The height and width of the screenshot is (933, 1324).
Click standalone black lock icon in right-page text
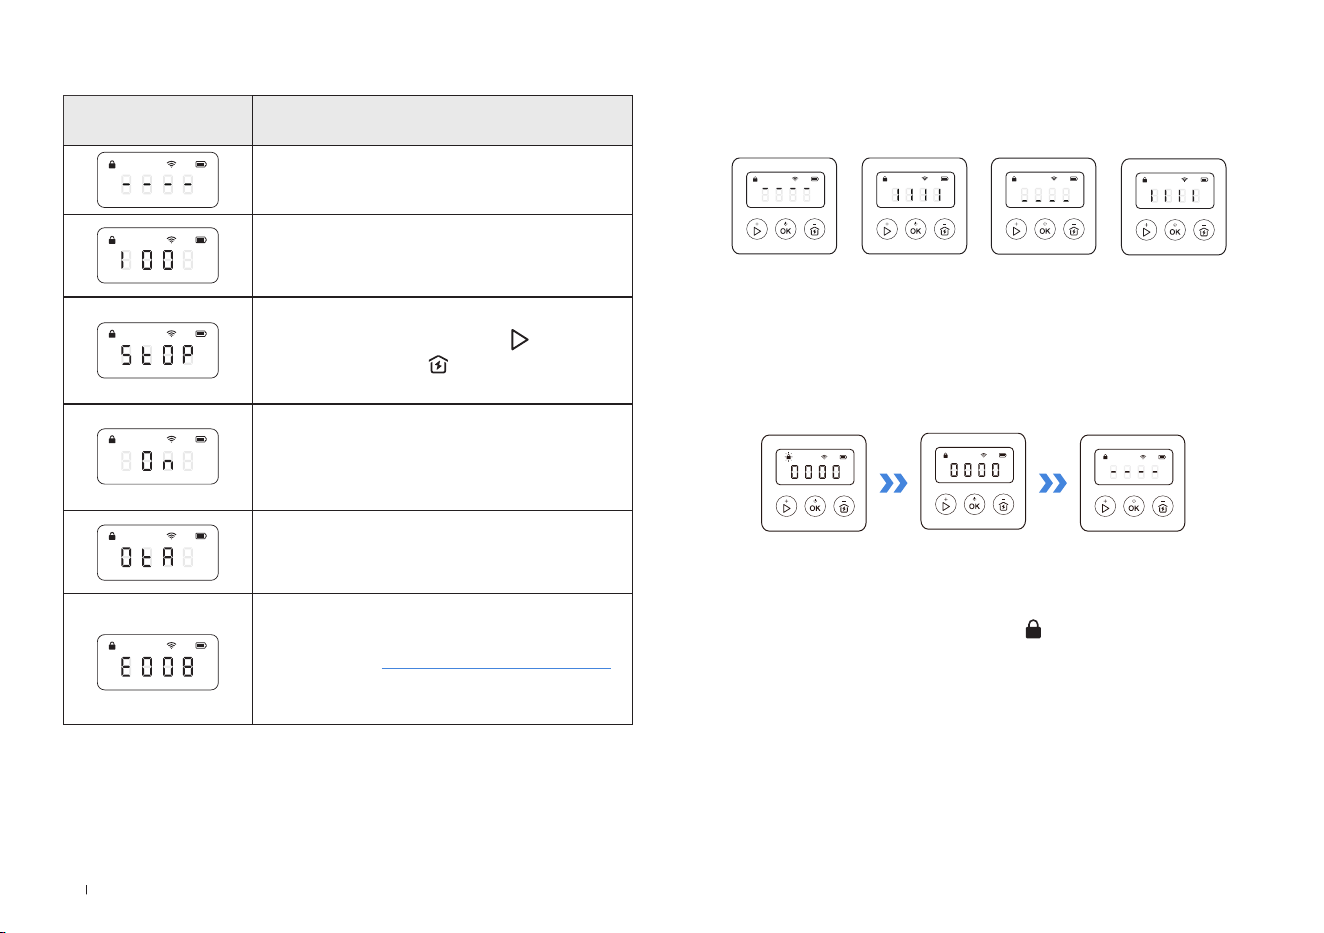pyautogui.click(x=1034, y=630)
